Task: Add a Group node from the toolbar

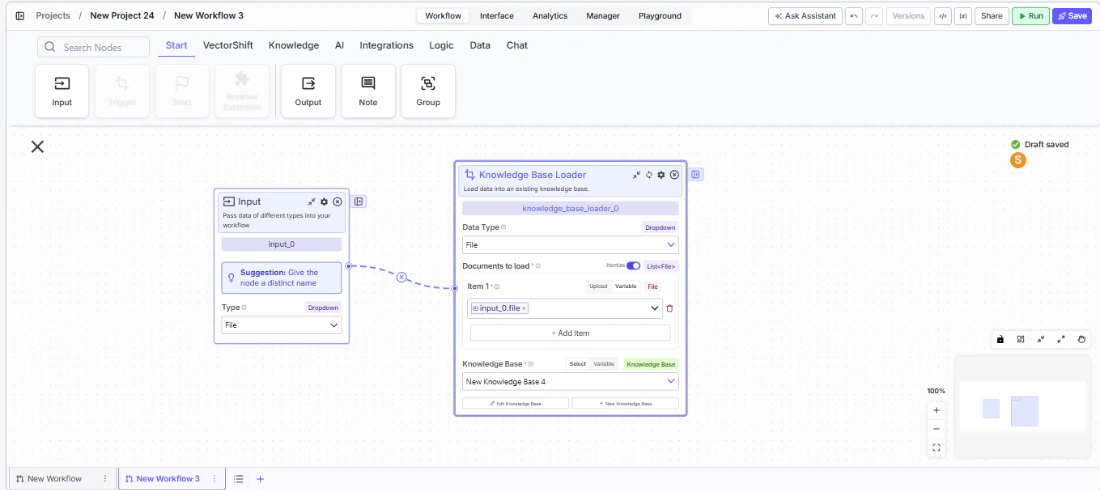Action: click(428, 91)
